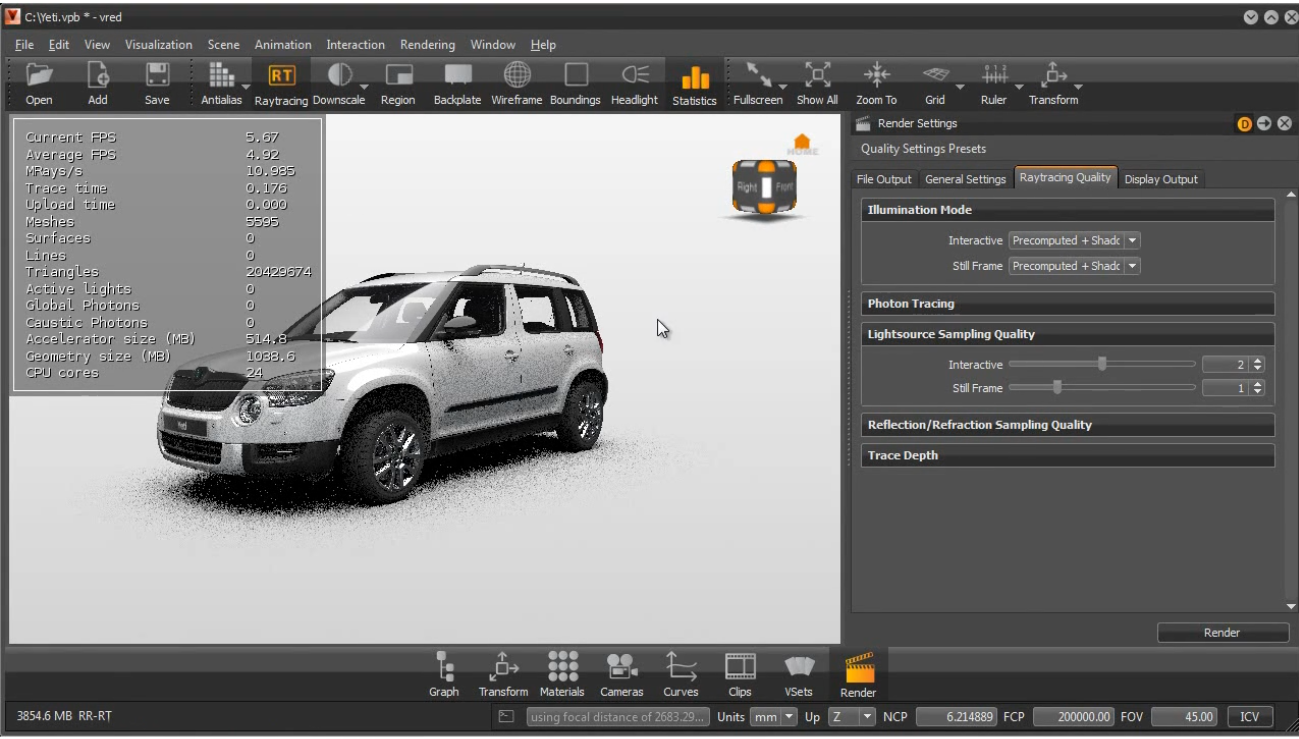Enter Fullscreen mode from the toolbar
1299x739 pixels.
coord(758,83)
